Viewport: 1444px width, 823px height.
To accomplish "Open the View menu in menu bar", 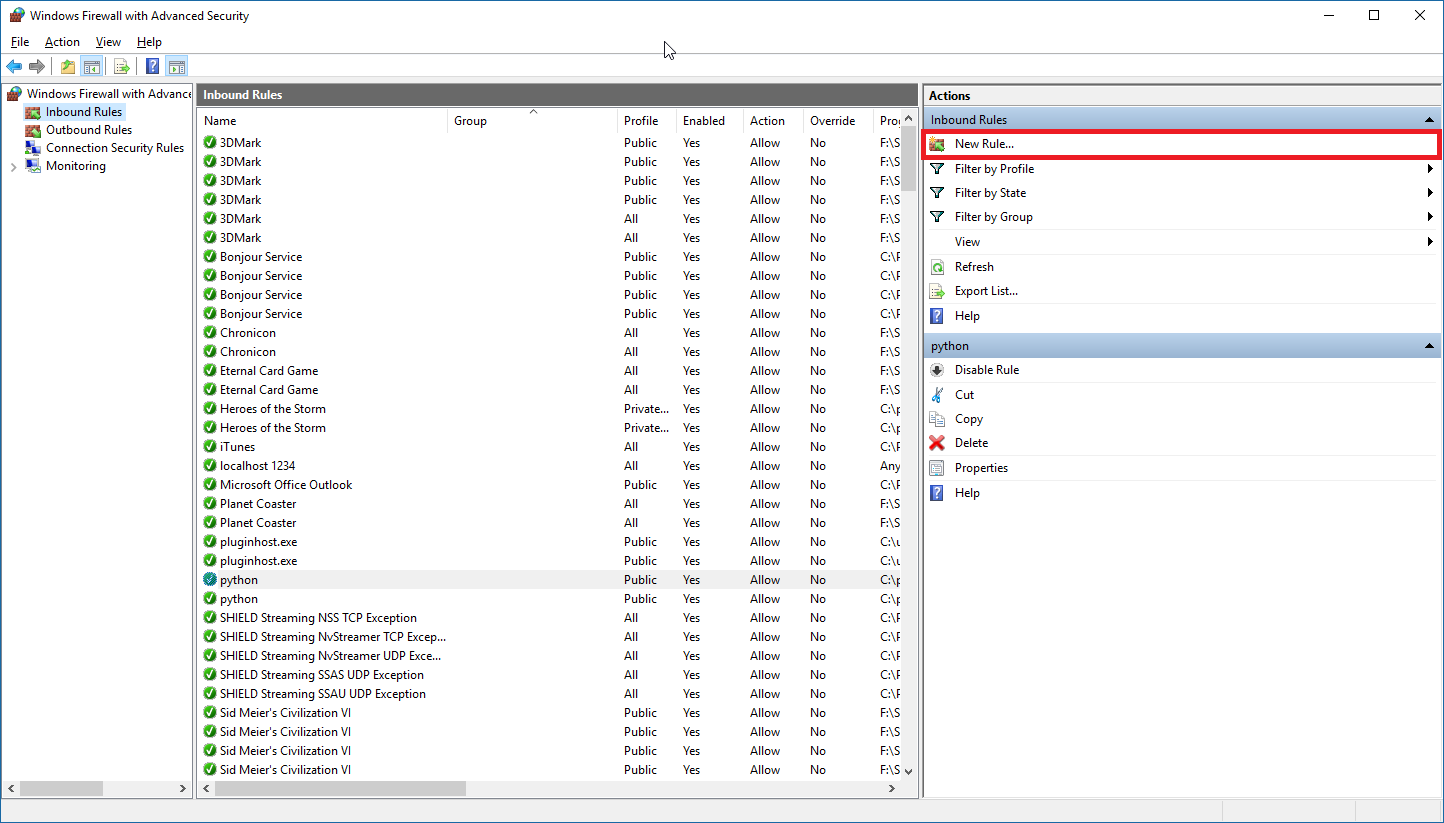I will pyautogui.click(x=108, y=42).
